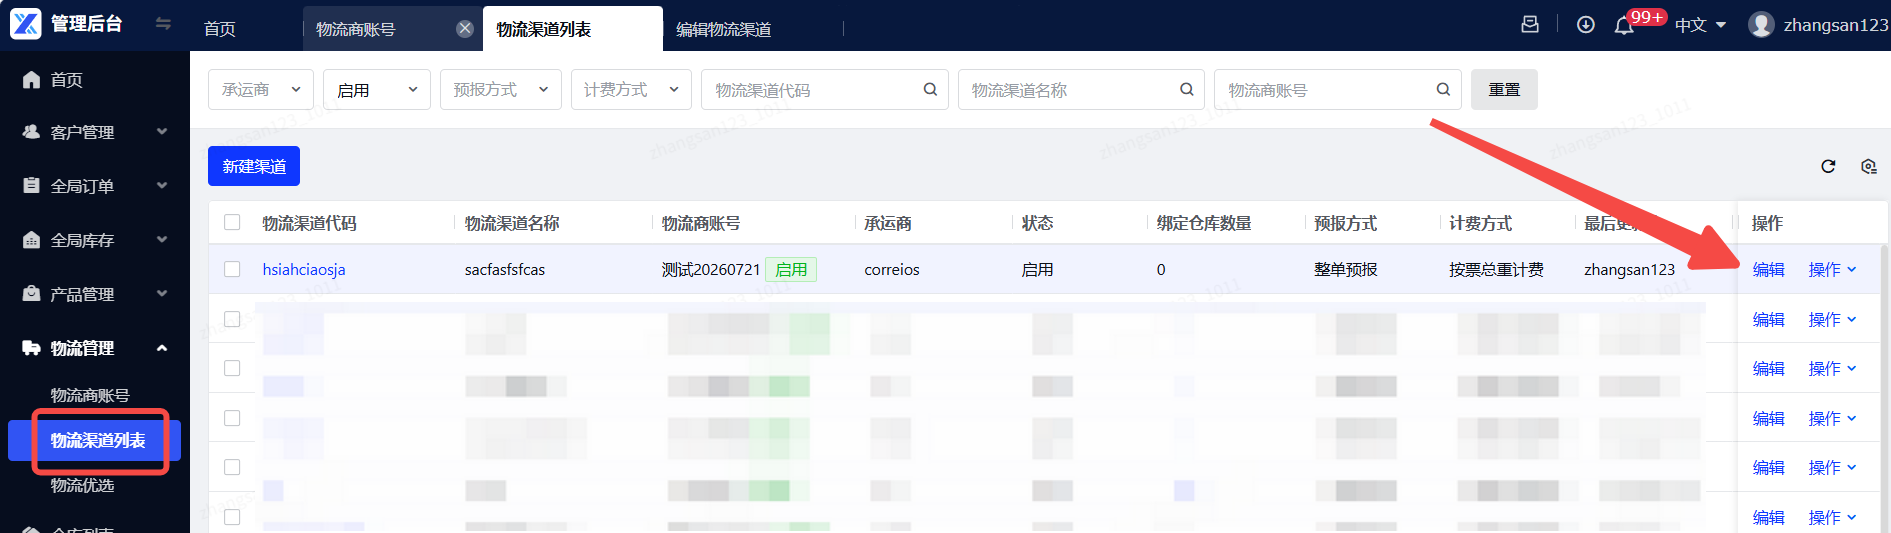Click the 按票总重计费 billing cell
The image size is (1891, 533).
[1496, 269]
